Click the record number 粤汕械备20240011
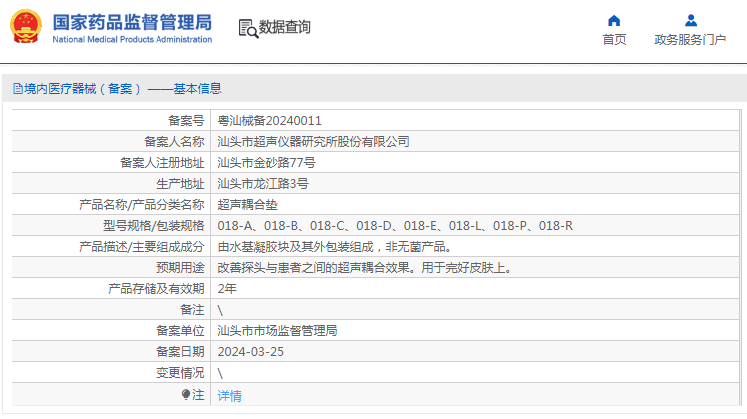 (x=269, y=120)
